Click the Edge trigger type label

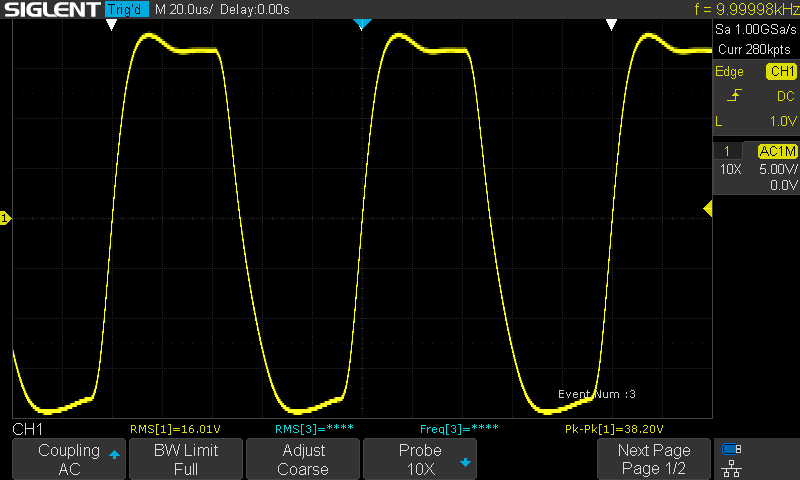pyautogui.click(x=729, y=72)
